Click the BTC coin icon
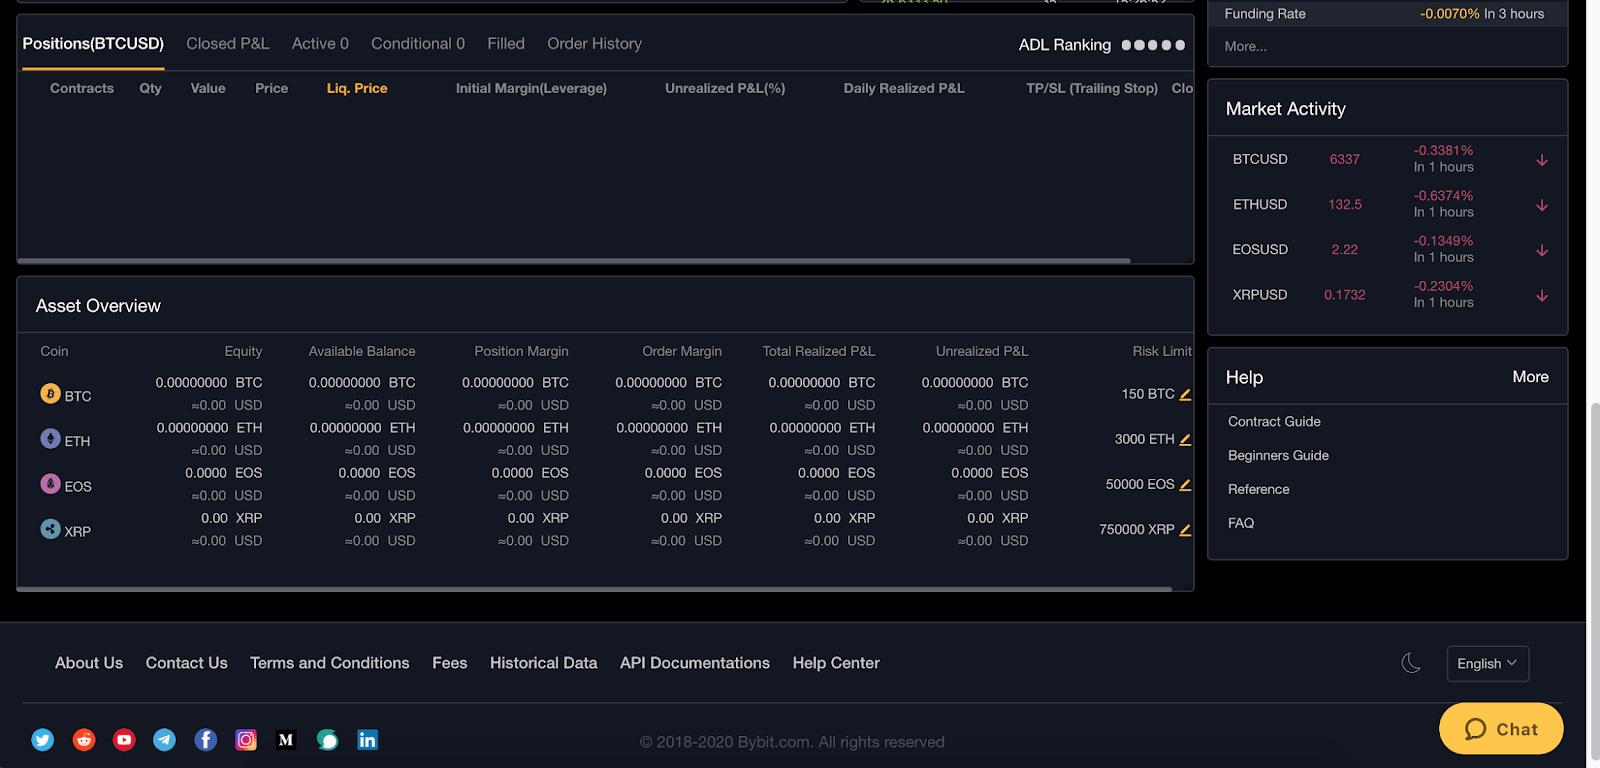 click(x=50, y=394)
